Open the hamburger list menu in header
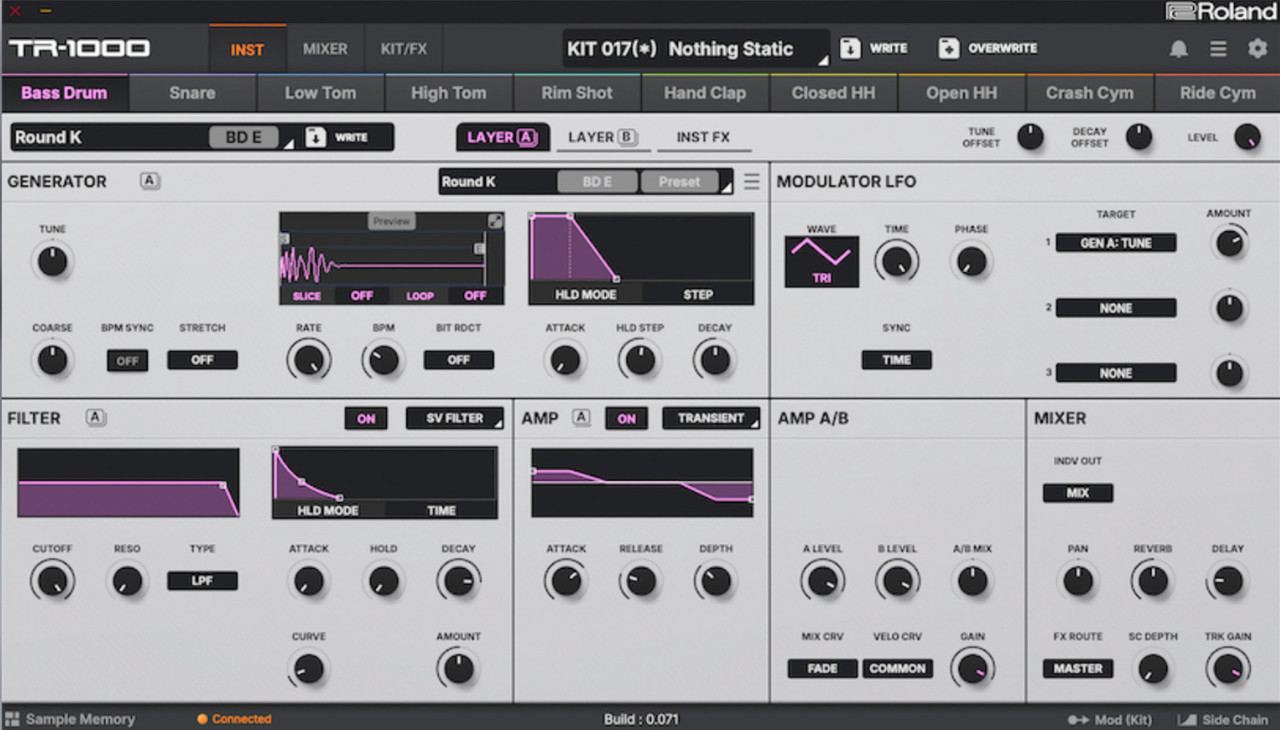This screenshot has height=730, width=1280. pos(1218,49)
